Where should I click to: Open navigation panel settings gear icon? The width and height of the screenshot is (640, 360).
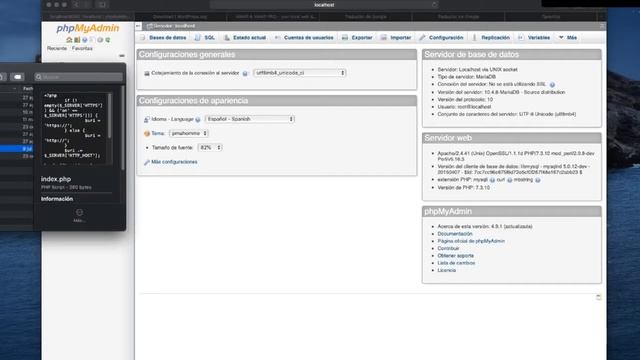[100, 40]
